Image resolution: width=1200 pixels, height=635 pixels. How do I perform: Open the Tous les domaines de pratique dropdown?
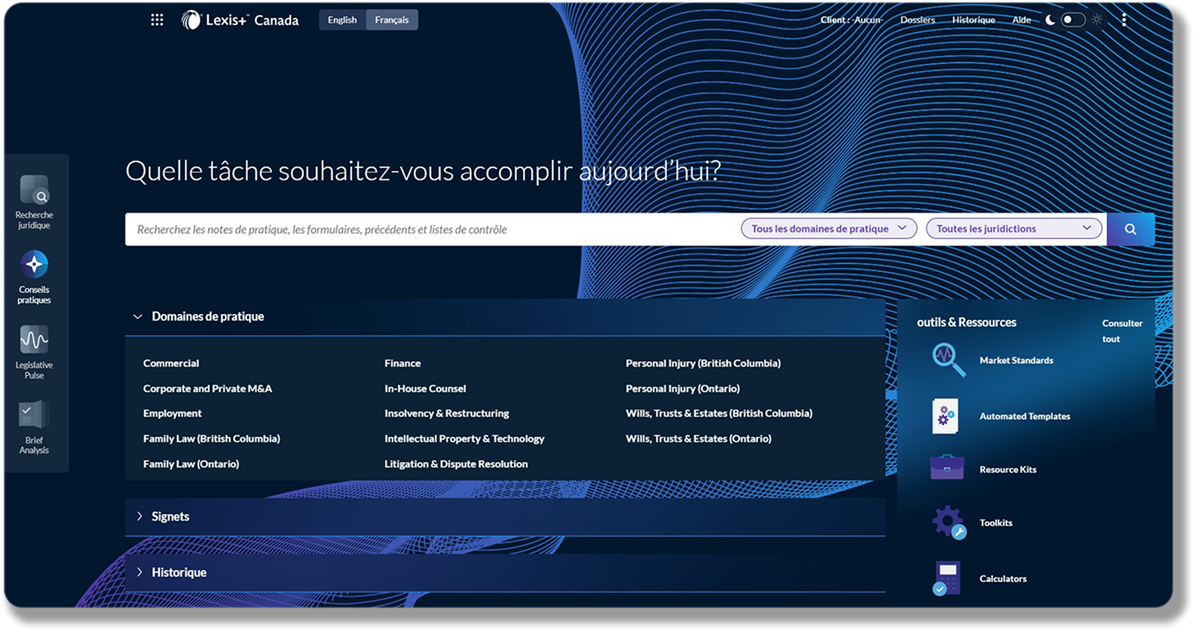[x=829, y=229]
